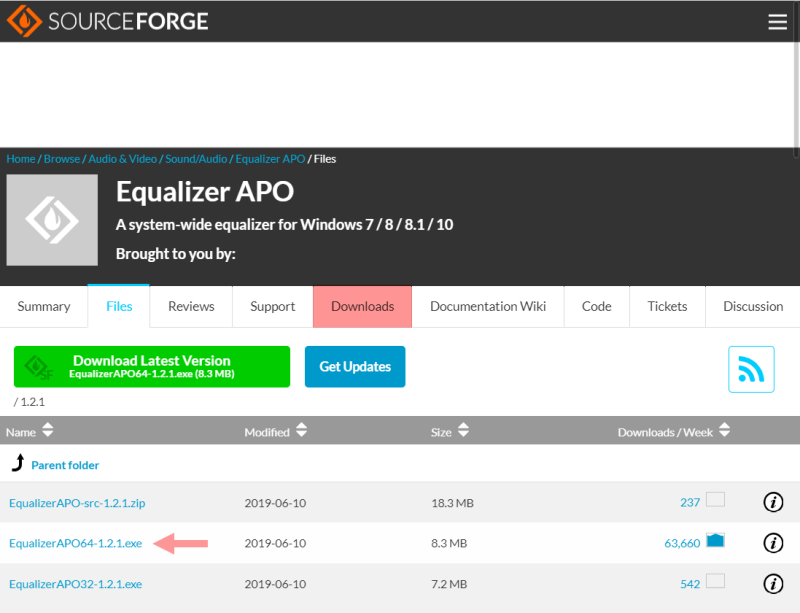Download EqualizerAPO64-1.2.1.exe
The width and height of the screenshot is (800, 613).
click(76, 543)
